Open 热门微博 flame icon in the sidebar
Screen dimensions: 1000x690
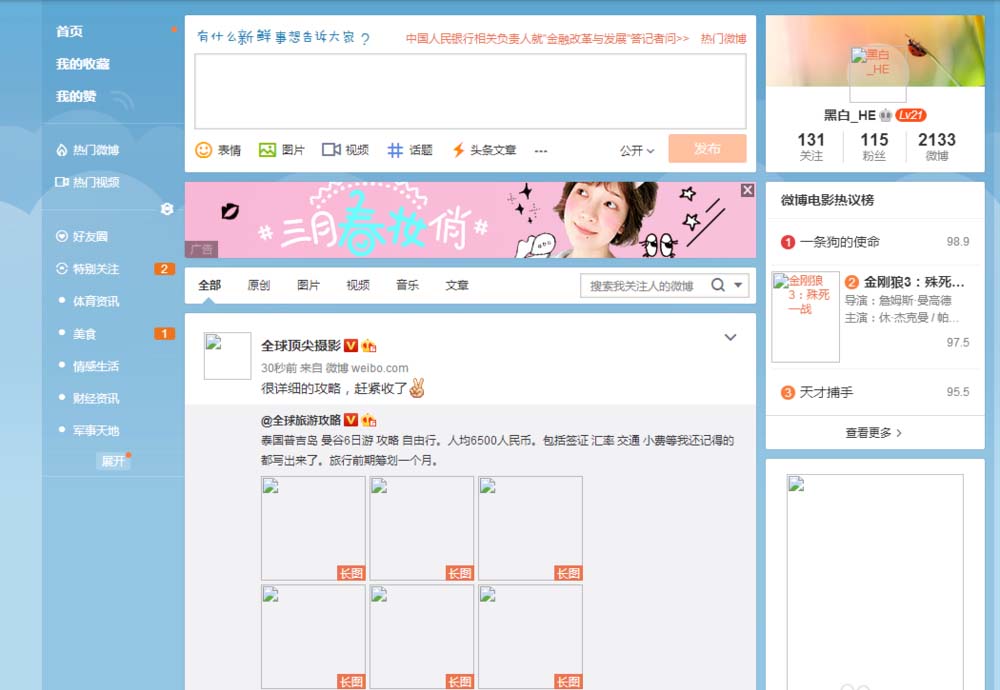coord(62,150)
